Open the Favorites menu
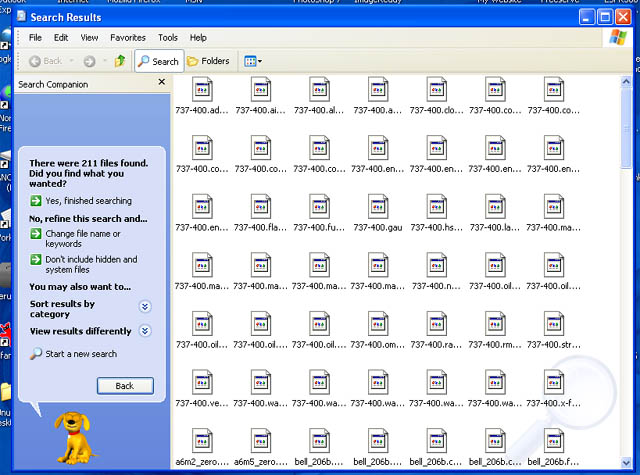The image size is (640, 475). click(127, 38)
